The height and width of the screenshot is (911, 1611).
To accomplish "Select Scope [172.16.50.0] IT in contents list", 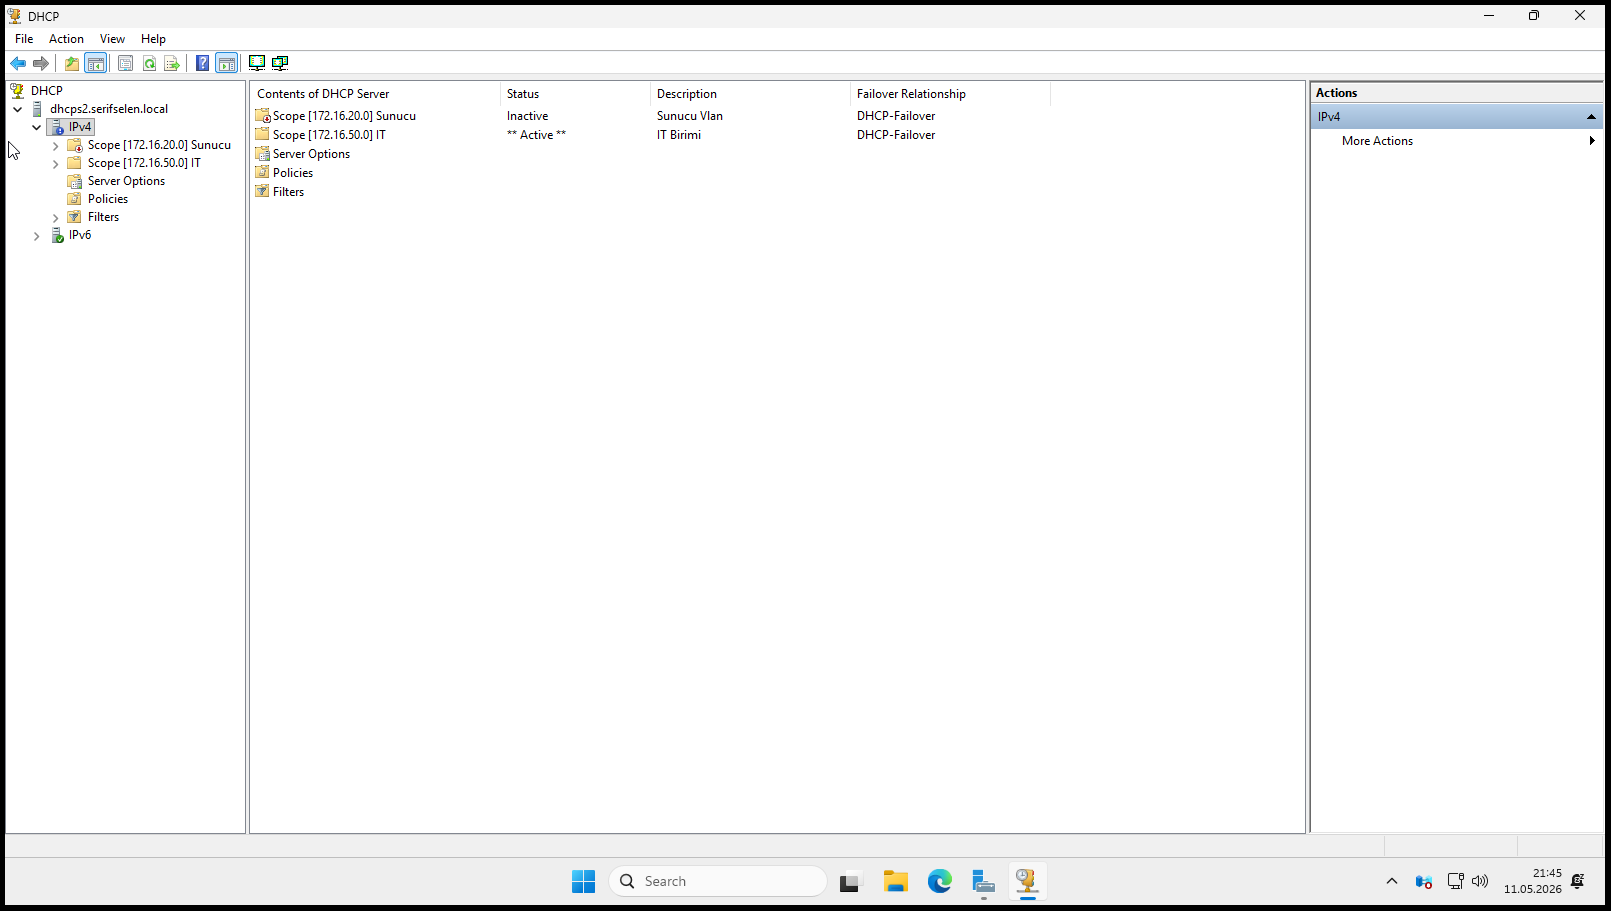I will pyautogui.click(x=329, y=135).
